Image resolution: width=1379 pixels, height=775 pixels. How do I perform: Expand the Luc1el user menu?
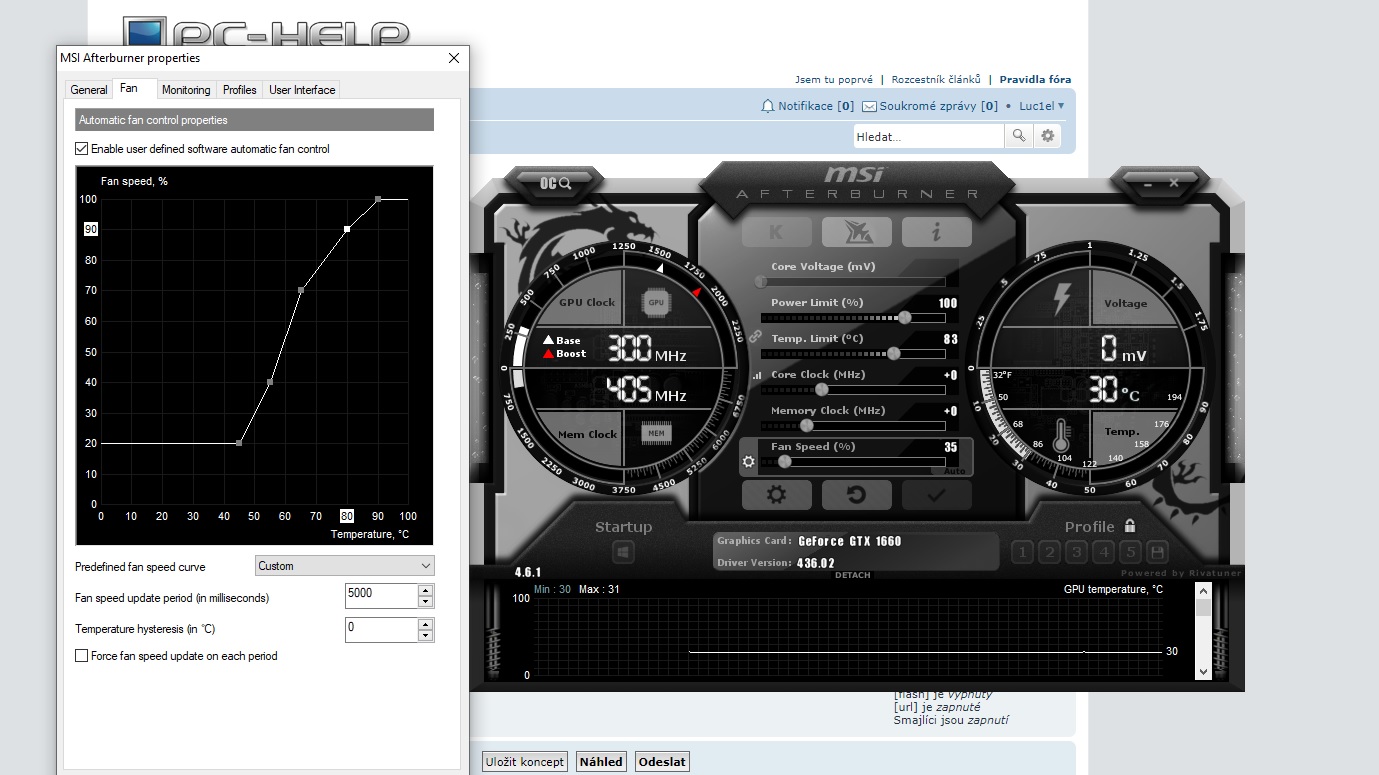point(1041,106)
